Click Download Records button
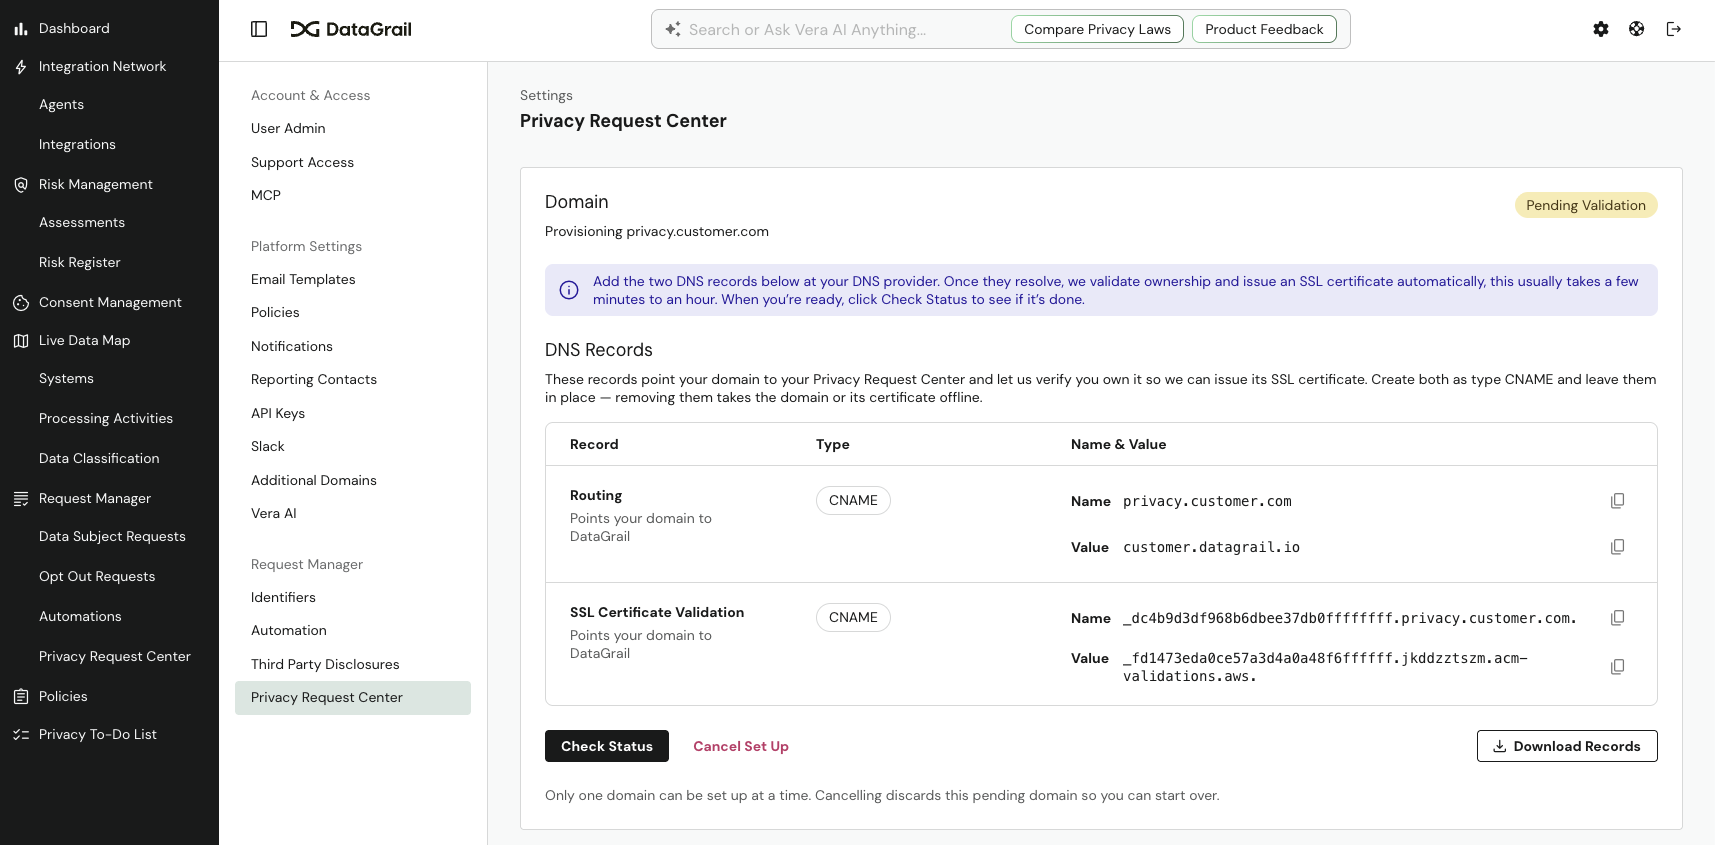The width and height of the screenshot is (1715, 845). (1567, 746)
